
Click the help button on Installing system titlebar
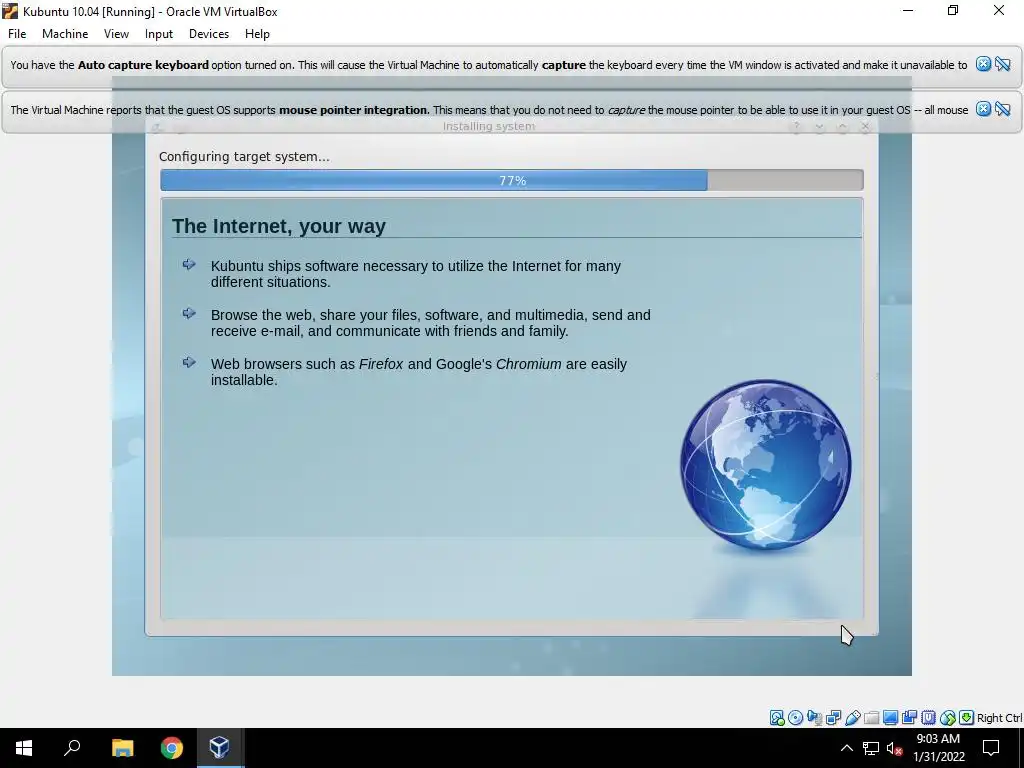click(796, 127)
